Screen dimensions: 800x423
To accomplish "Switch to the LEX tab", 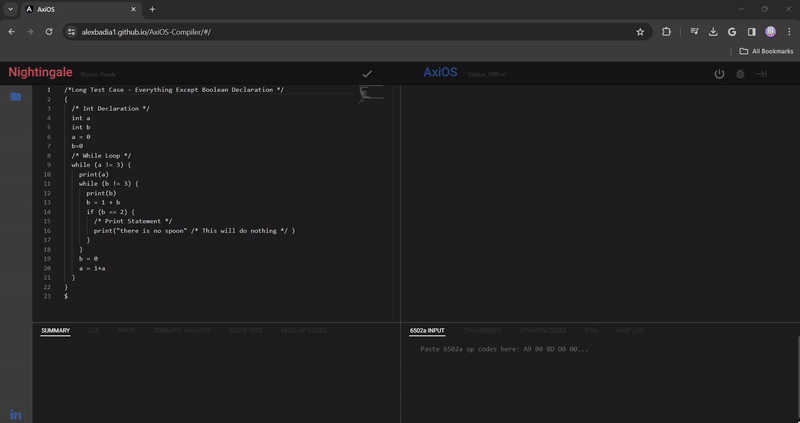I will 93,331.
